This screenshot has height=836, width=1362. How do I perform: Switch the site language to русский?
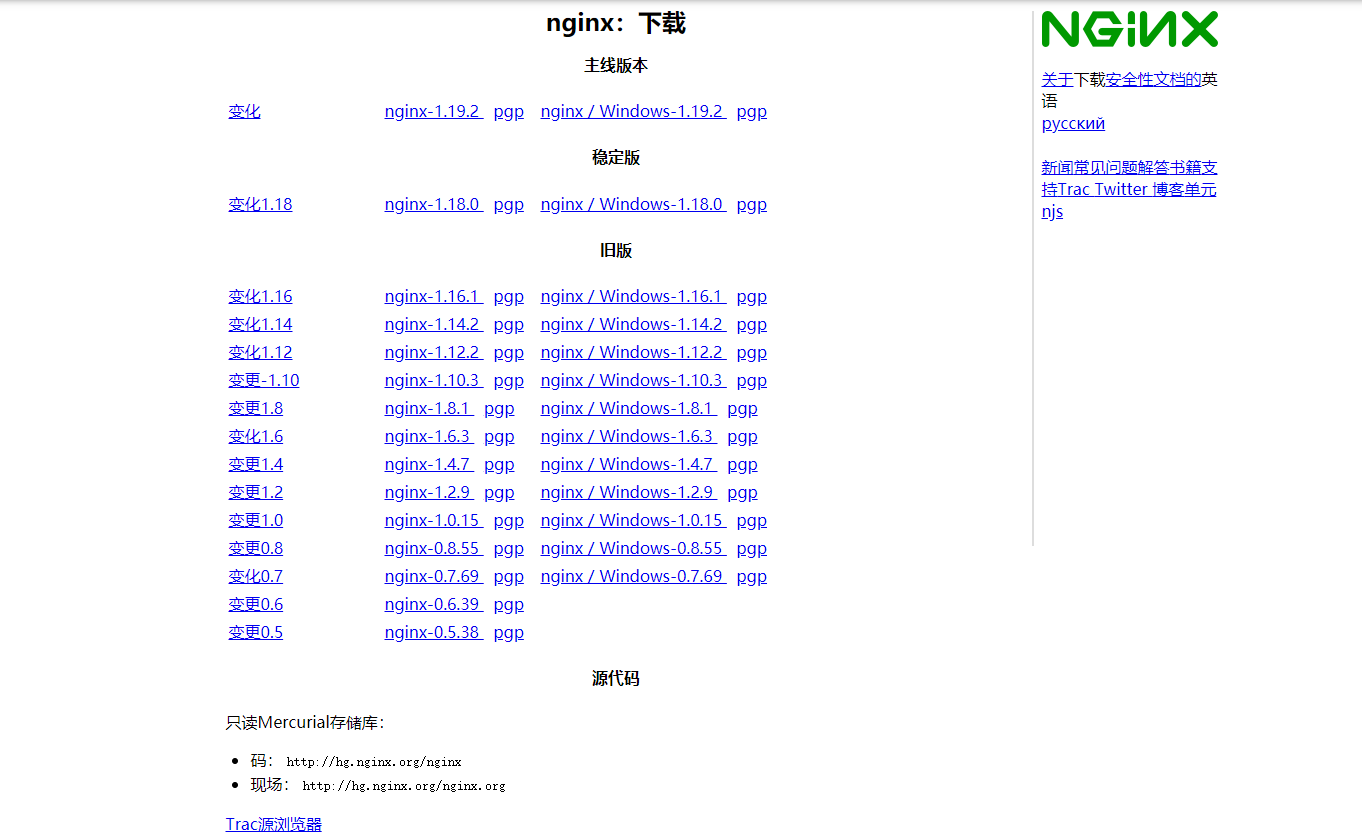click(x=1073, y=123)
